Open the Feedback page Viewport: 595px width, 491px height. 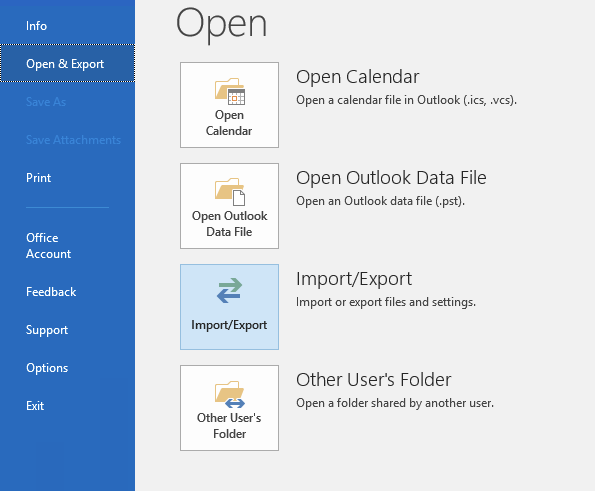pyautogui.click(x=51, y=292)
